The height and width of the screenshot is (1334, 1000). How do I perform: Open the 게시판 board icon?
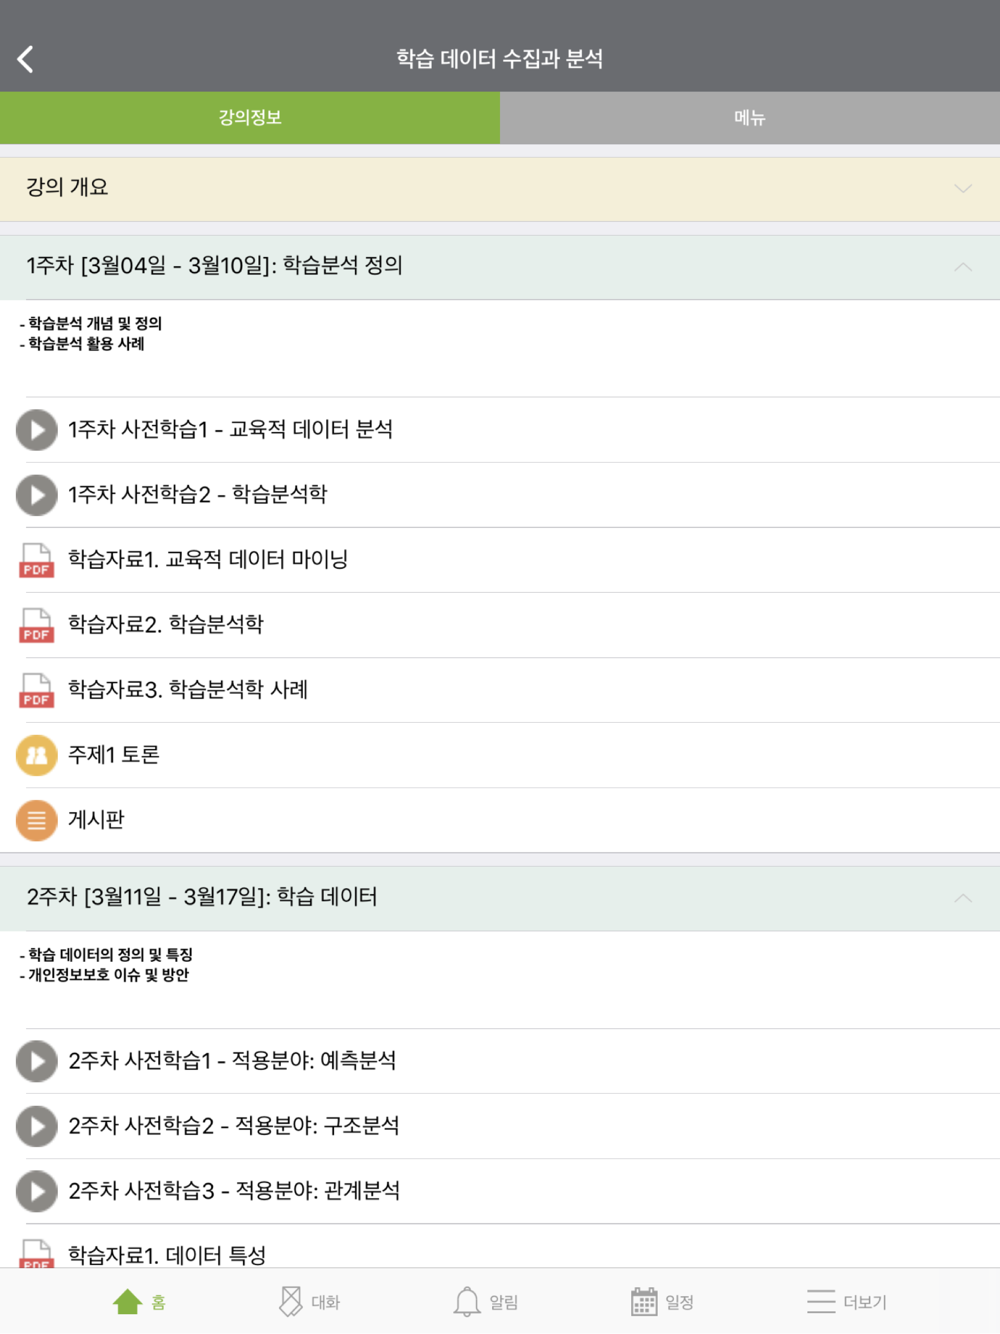tap(37, 820)
